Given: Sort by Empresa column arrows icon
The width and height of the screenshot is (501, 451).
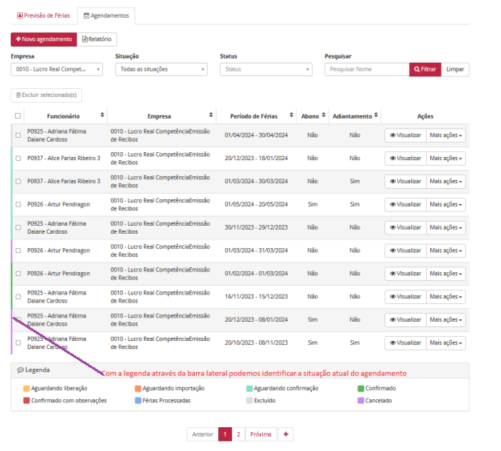Looking at the screenshot, I should (211, 115).
